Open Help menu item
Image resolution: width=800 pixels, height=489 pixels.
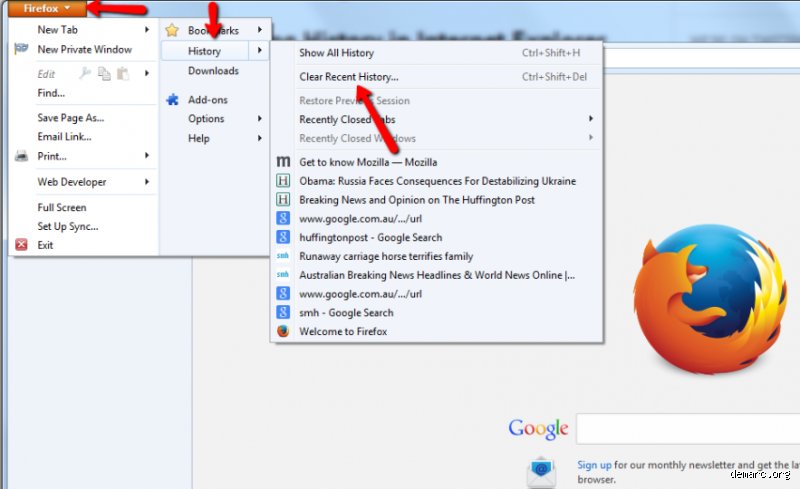(x=198, y=138)
